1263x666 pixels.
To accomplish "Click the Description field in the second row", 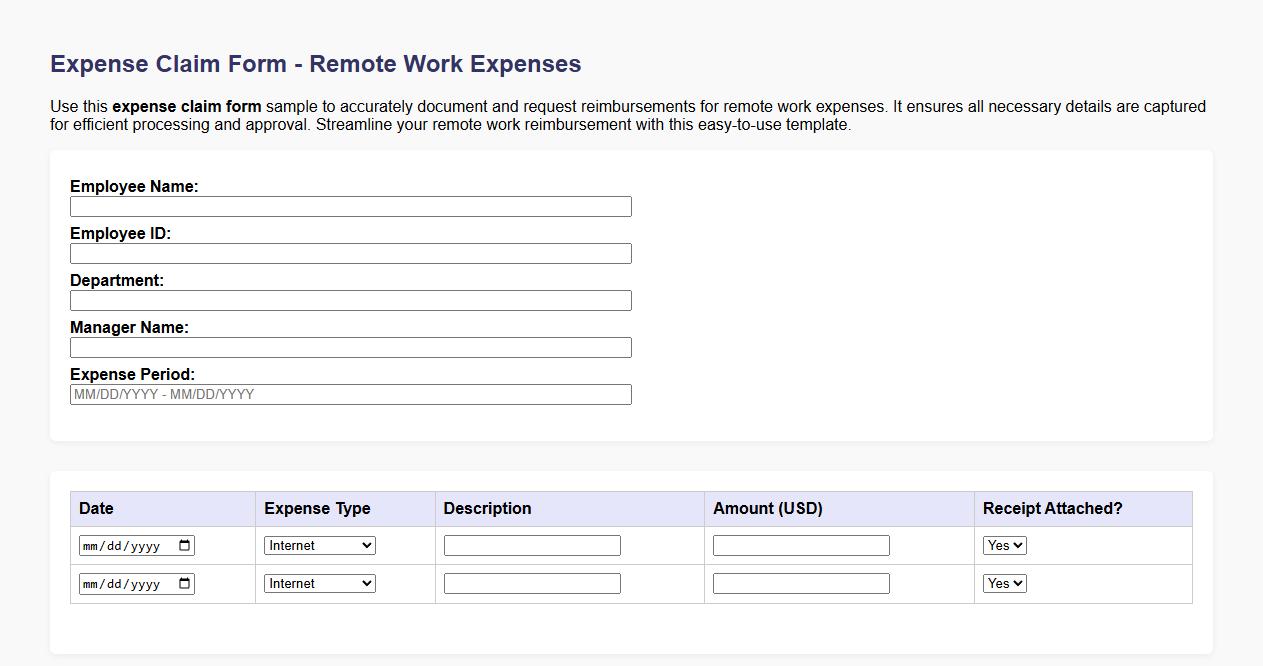I will point(532,583).
